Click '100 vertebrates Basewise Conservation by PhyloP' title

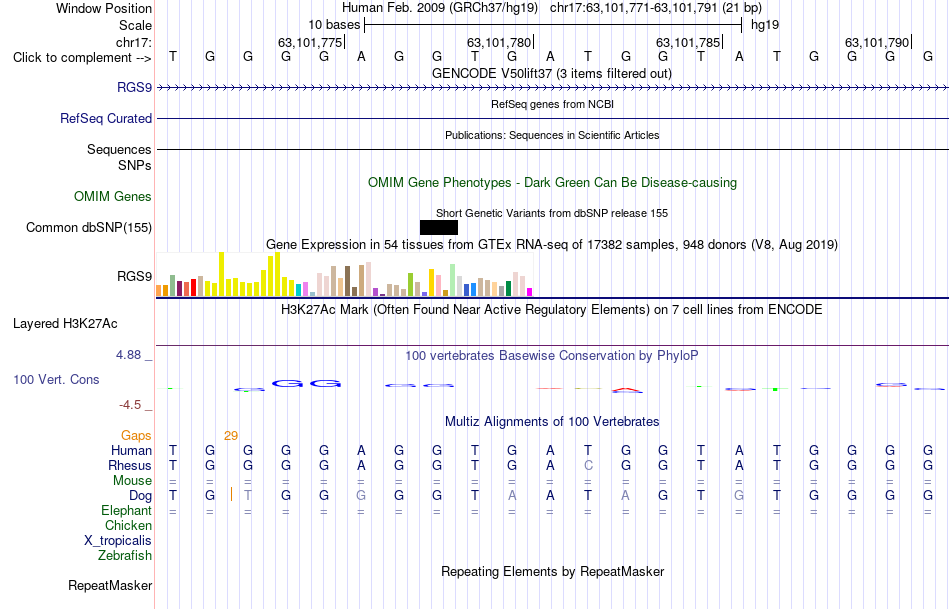pyautogui.click(x=552, y=356)
